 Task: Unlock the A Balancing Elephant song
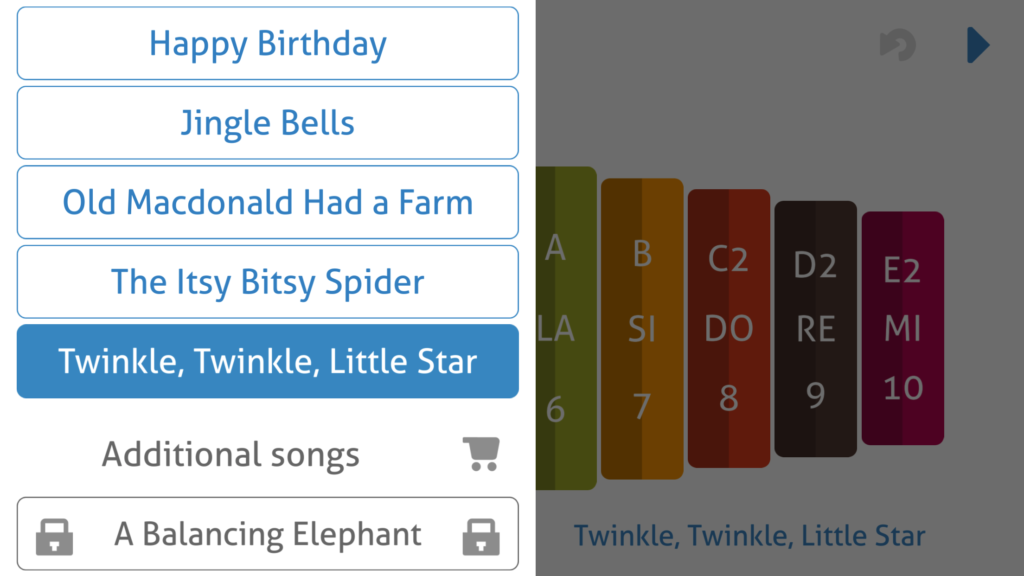[x=267, y=533]
